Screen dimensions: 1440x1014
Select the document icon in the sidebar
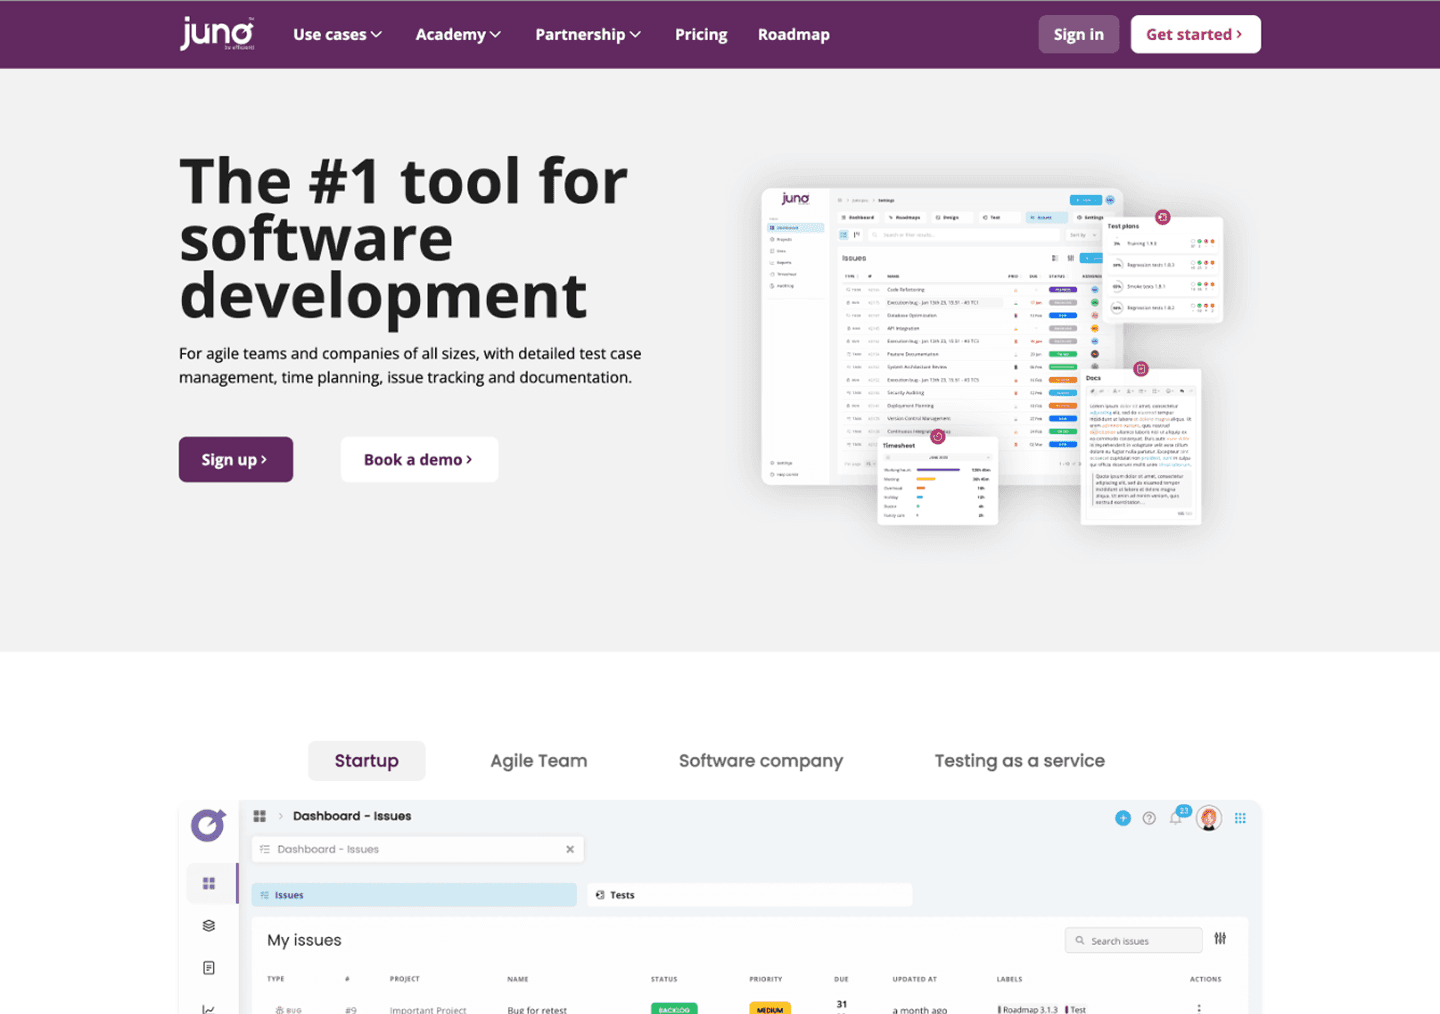[209, 967]
